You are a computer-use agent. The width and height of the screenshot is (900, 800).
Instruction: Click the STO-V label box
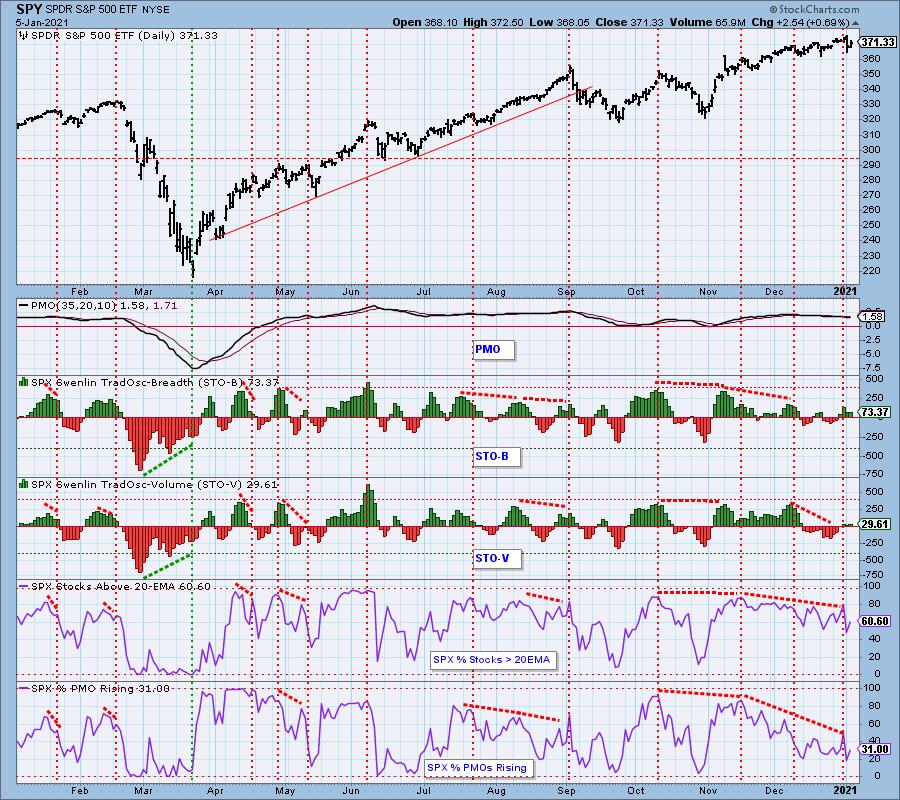coord(497,558)
